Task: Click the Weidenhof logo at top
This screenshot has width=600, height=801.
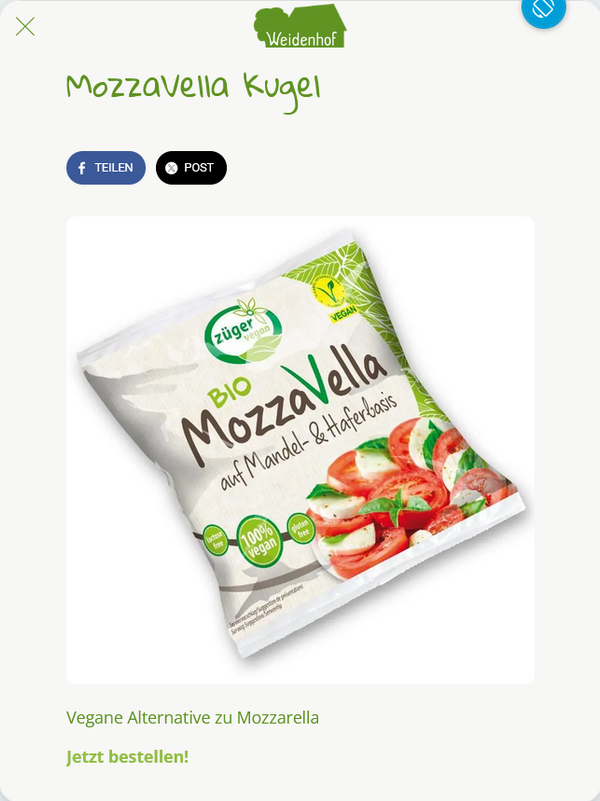Action: [x=300, y=26]
